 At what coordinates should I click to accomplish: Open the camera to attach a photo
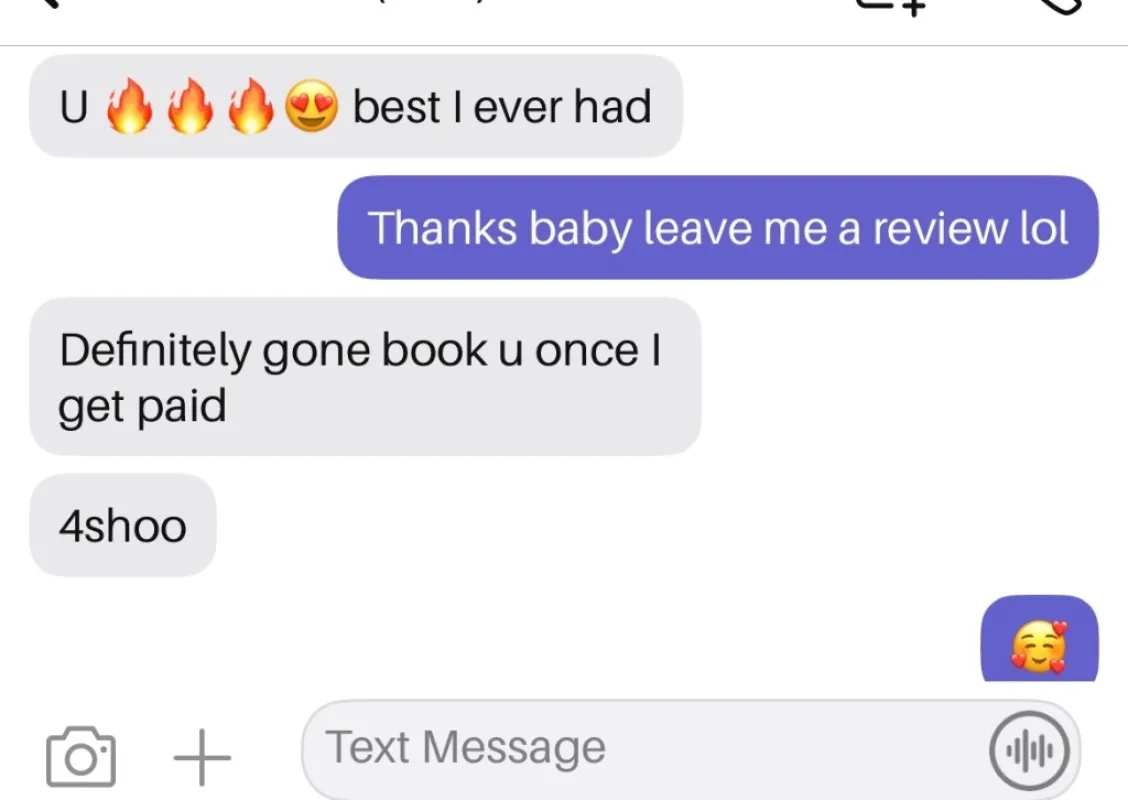pyautogui.click(x=81, y=757)
